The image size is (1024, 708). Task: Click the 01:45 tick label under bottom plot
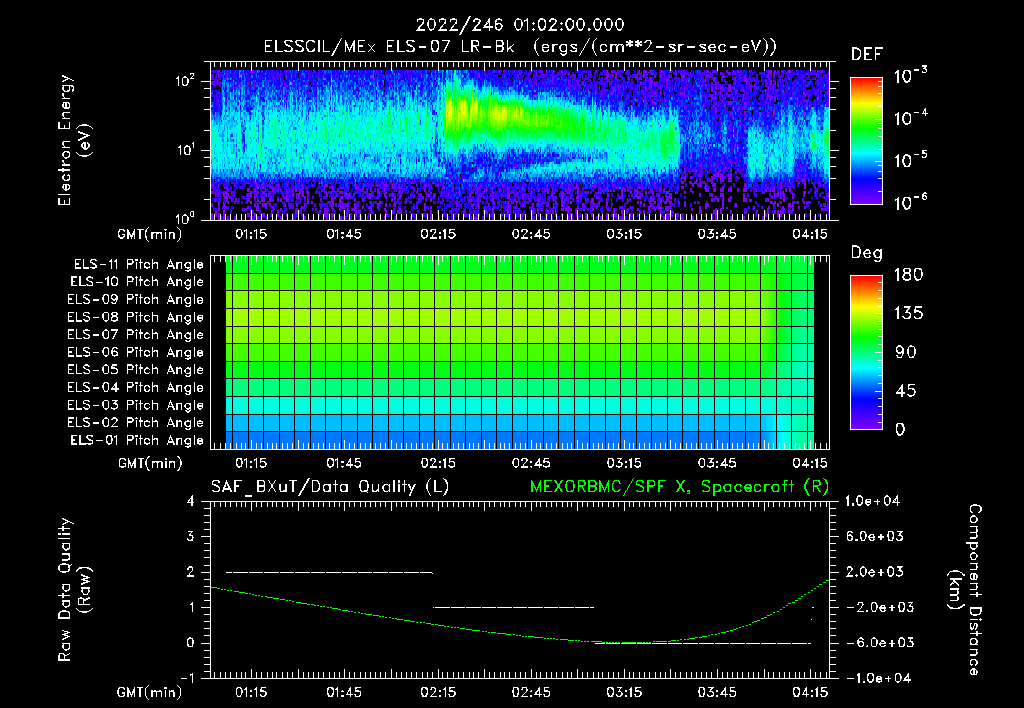tap(344, 692)
